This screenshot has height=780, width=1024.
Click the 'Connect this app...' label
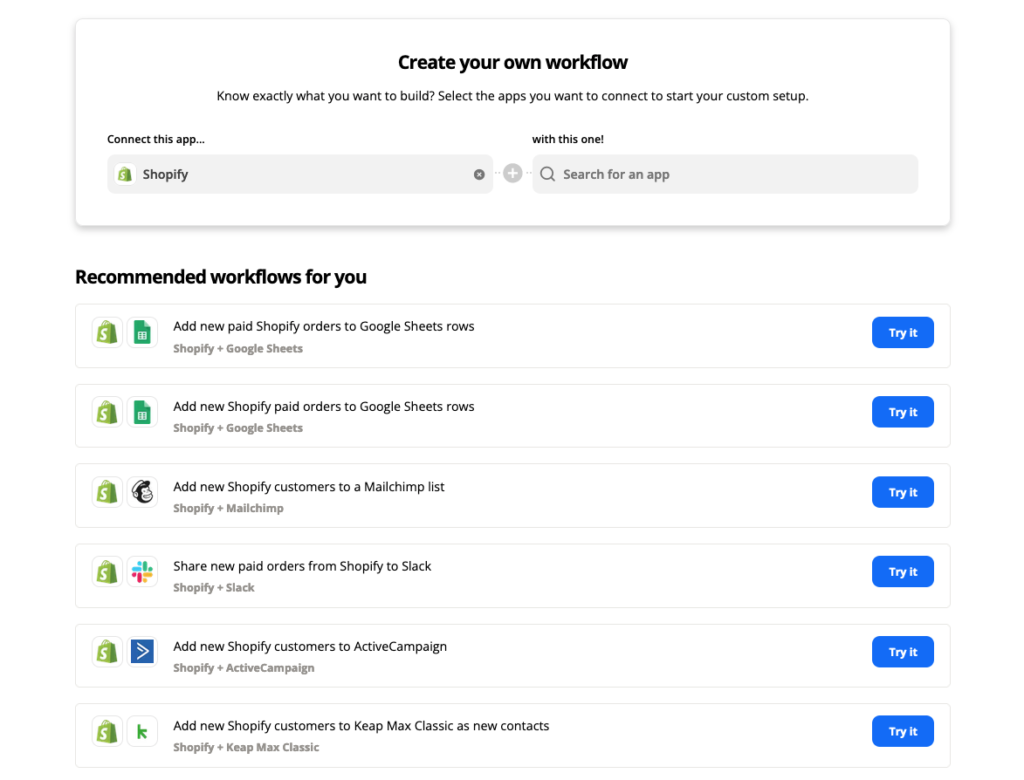[156, 139]
